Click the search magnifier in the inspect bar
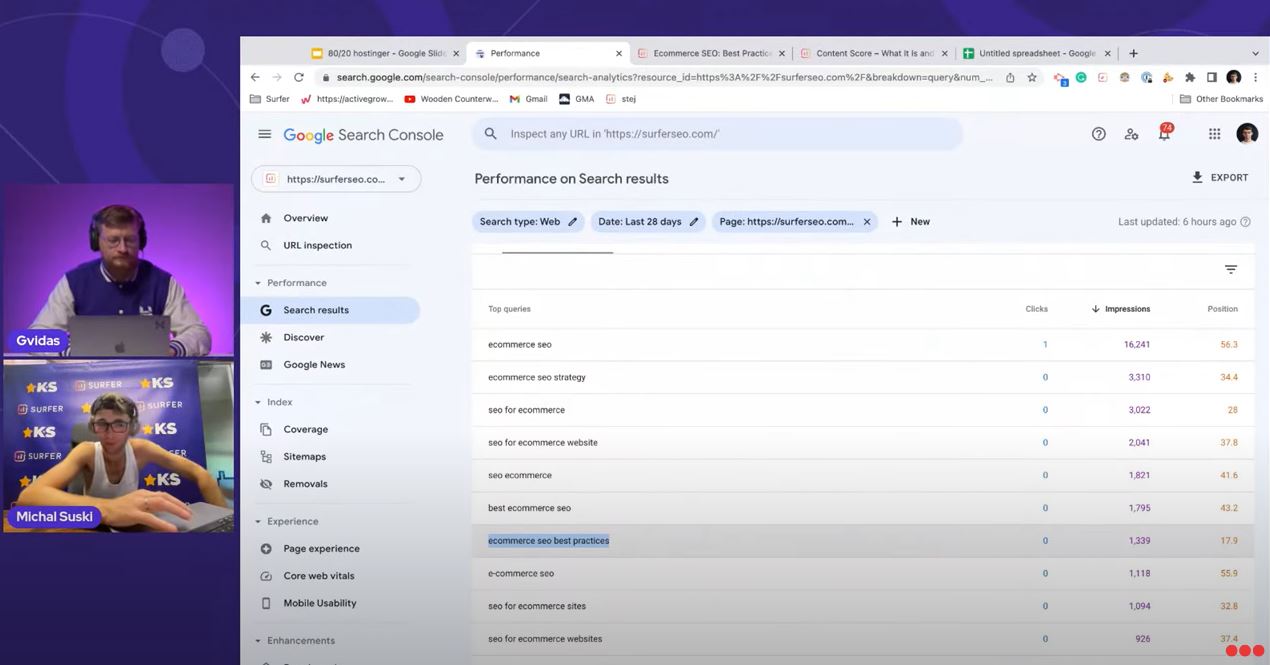Viewport: 1270px width, 665px height. (x=491, y=134)
